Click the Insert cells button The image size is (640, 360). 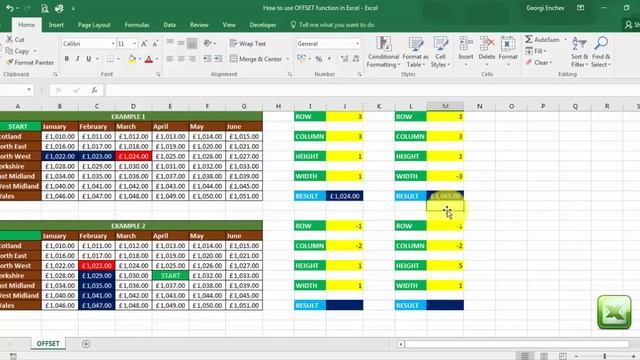click(466, 52)
